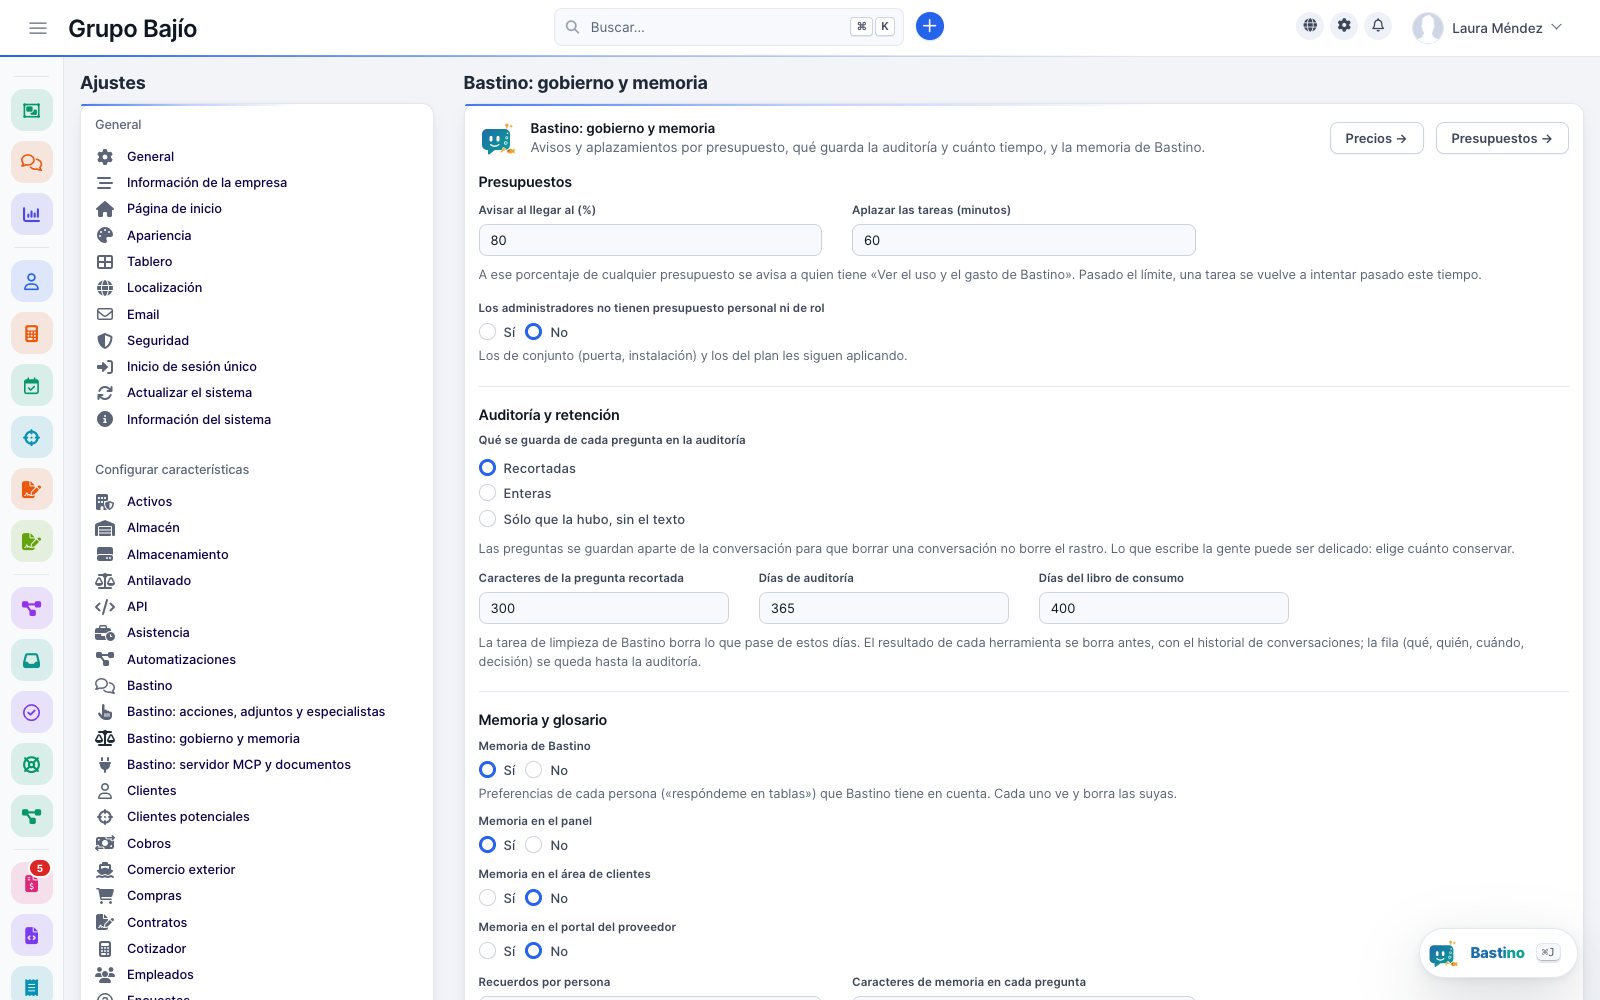Open the Bastino assistant floating button
The height and width of the screenshot is (1000, 1600).
pos(1497,953)
